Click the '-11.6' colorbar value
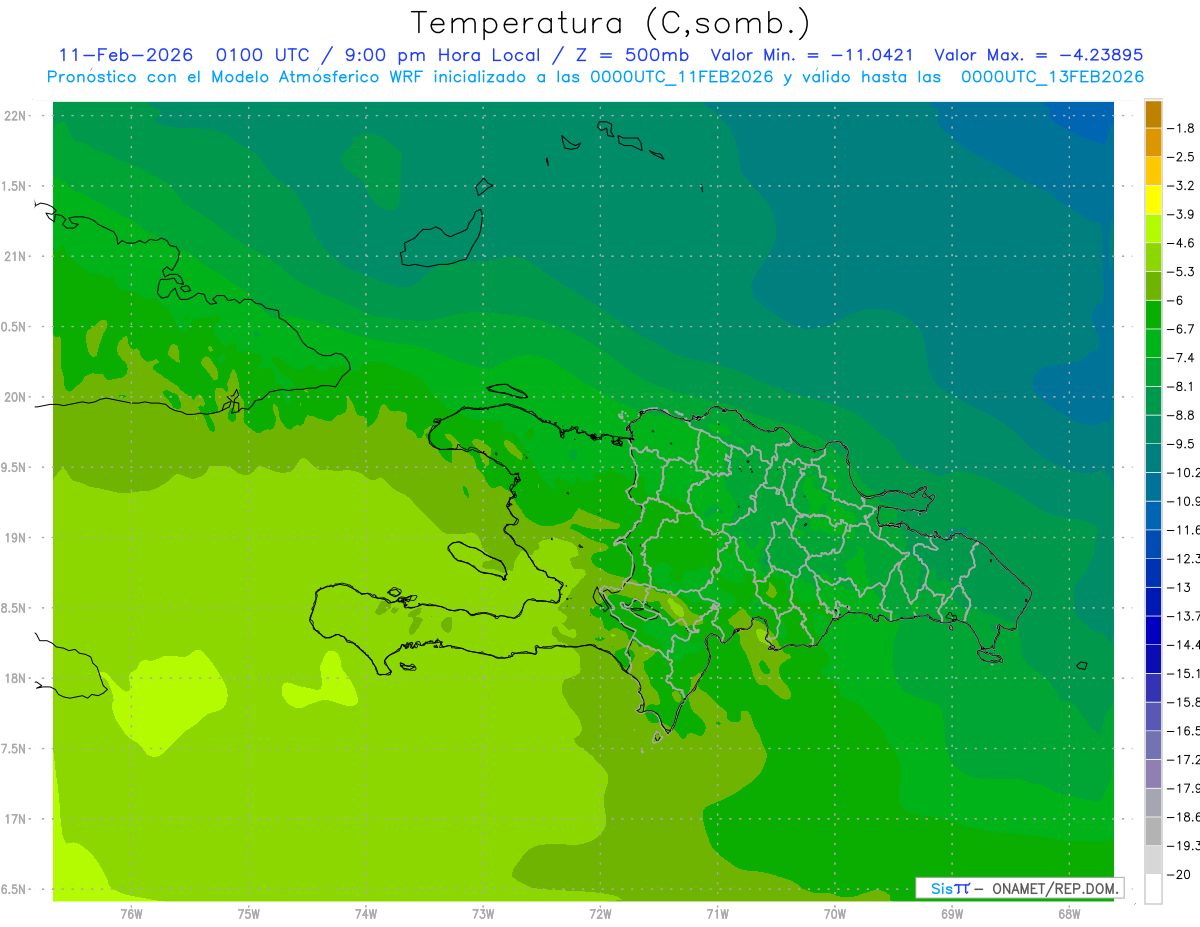Viewport: 1200px width, 927px height. (1184, 529)
